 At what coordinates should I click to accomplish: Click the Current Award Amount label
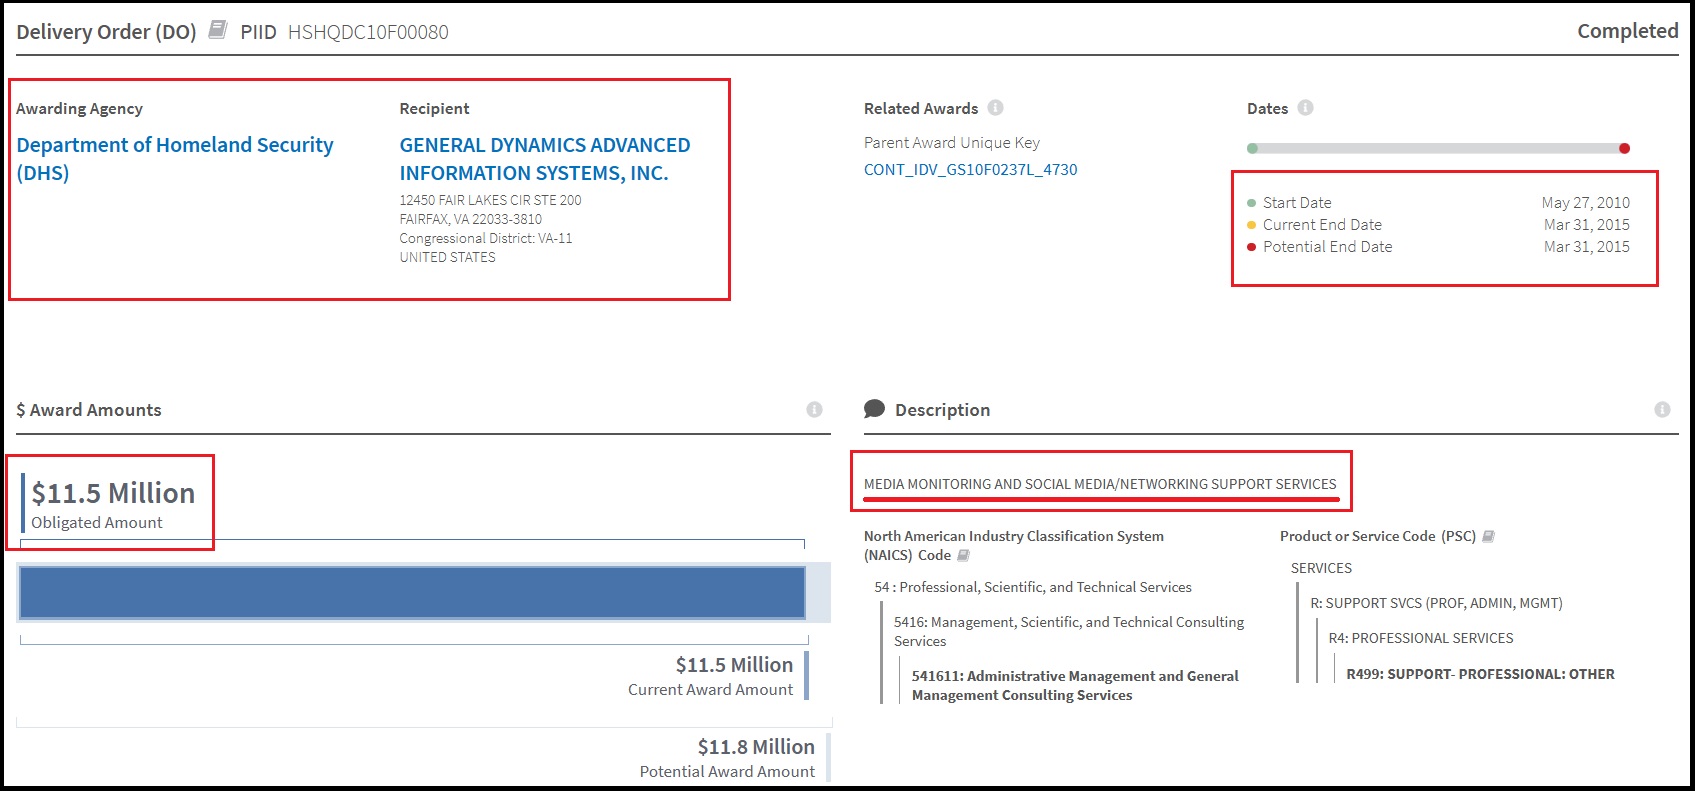pos(710,689)
